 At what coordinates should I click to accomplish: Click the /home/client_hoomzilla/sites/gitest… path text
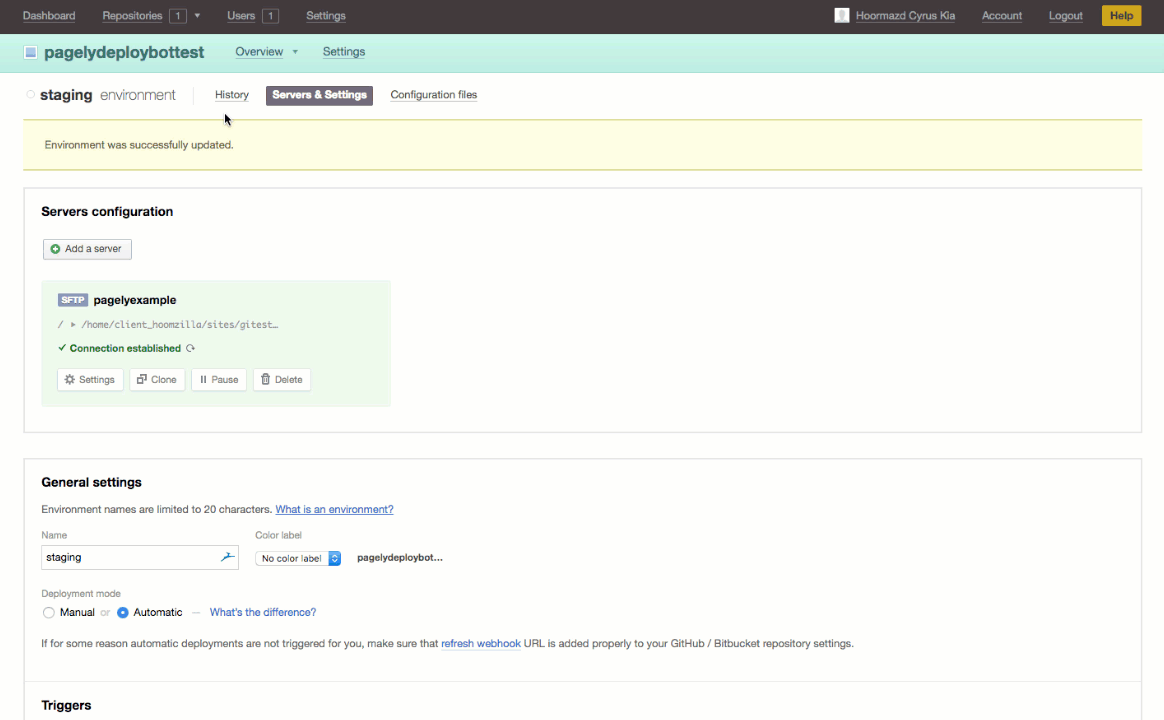pos(180,324)
